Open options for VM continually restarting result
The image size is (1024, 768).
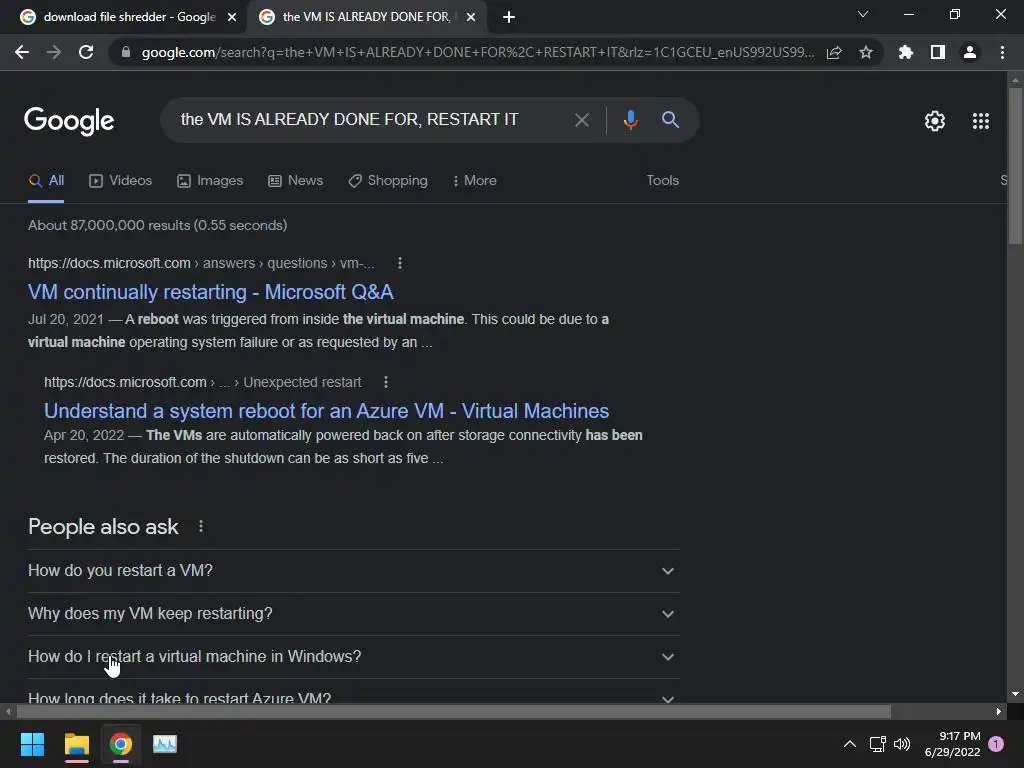coord(400,263)
